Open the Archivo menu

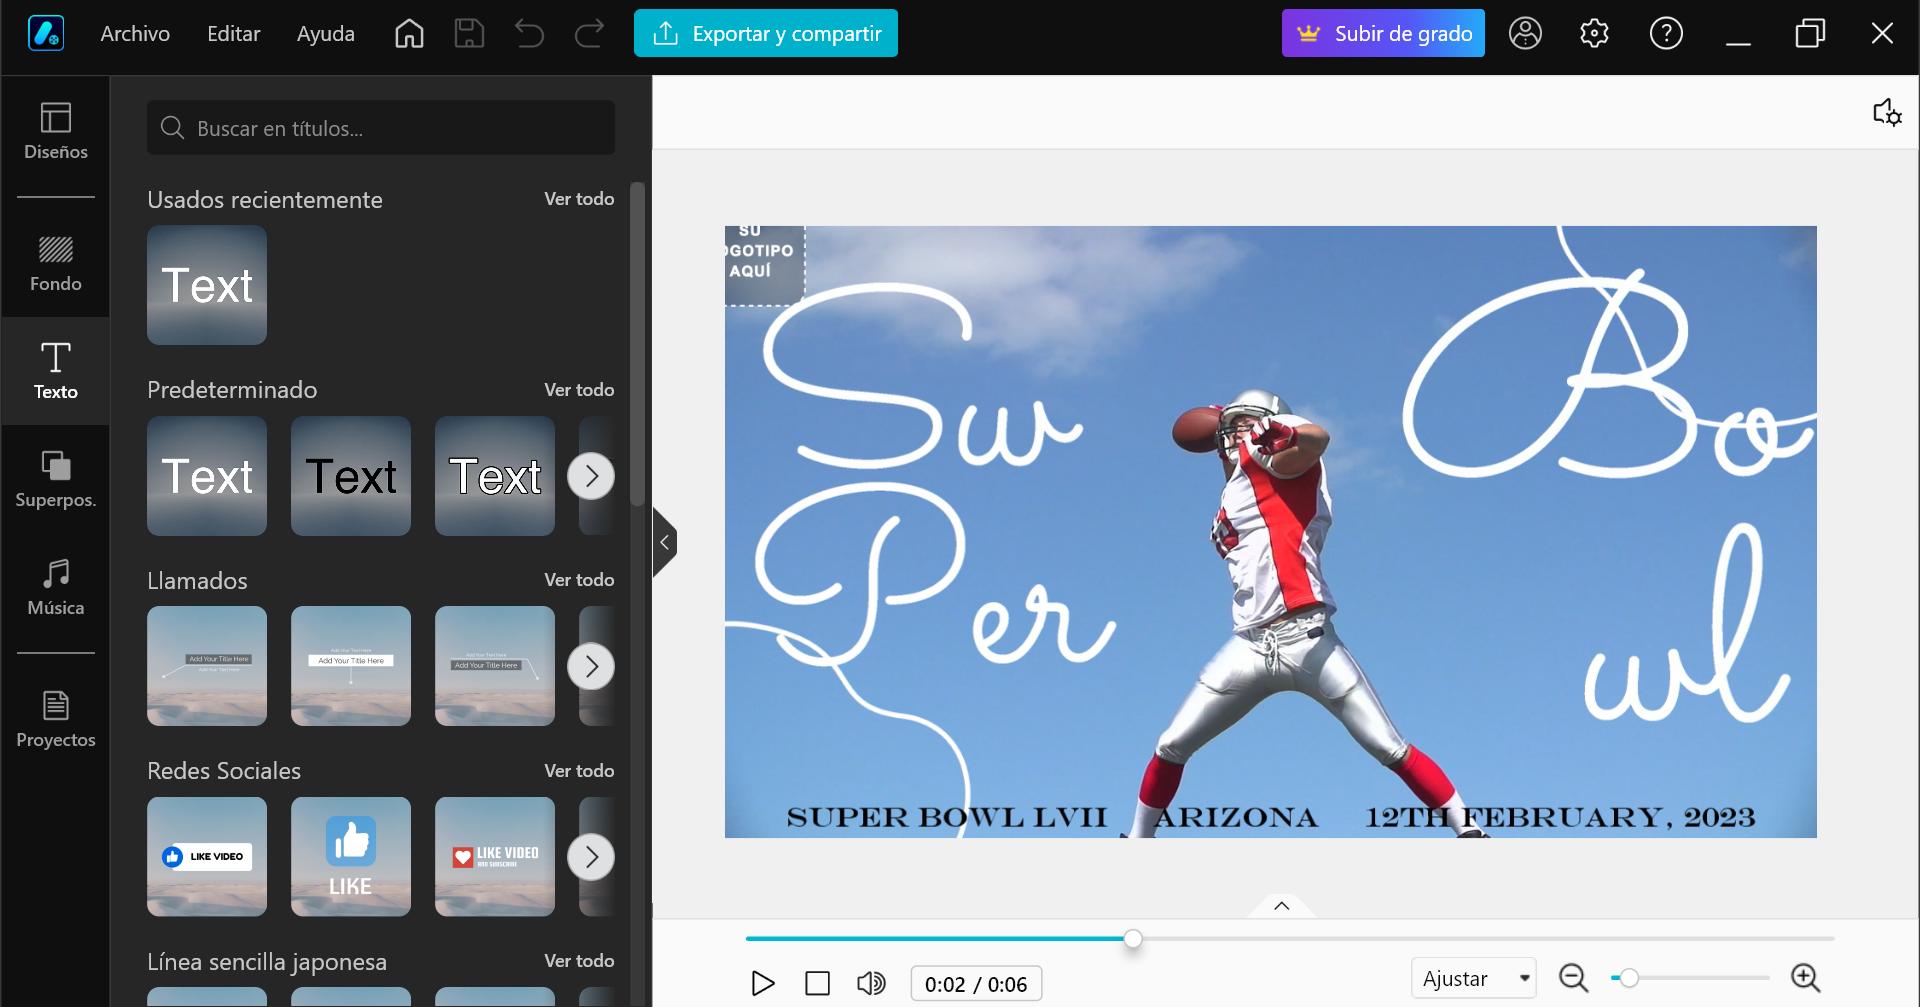pos(135,33)
